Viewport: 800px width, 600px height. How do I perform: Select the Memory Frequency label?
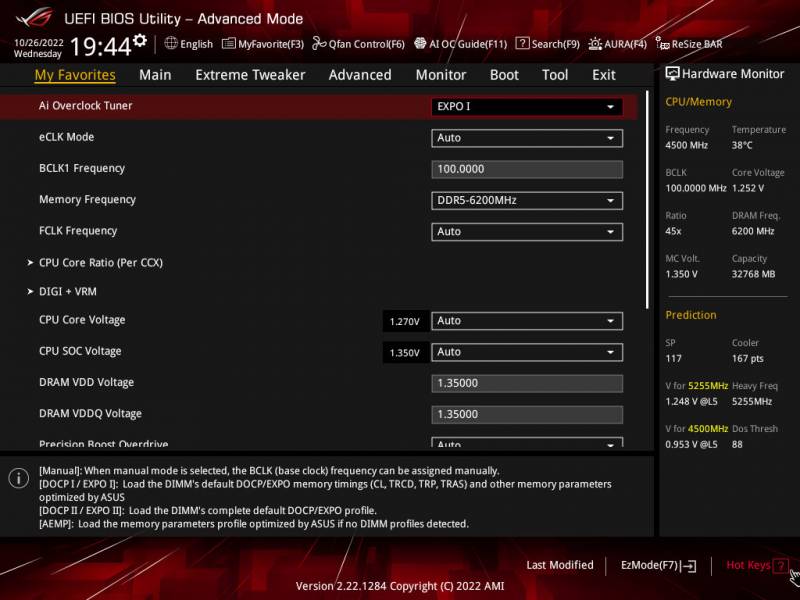(87, 199)
